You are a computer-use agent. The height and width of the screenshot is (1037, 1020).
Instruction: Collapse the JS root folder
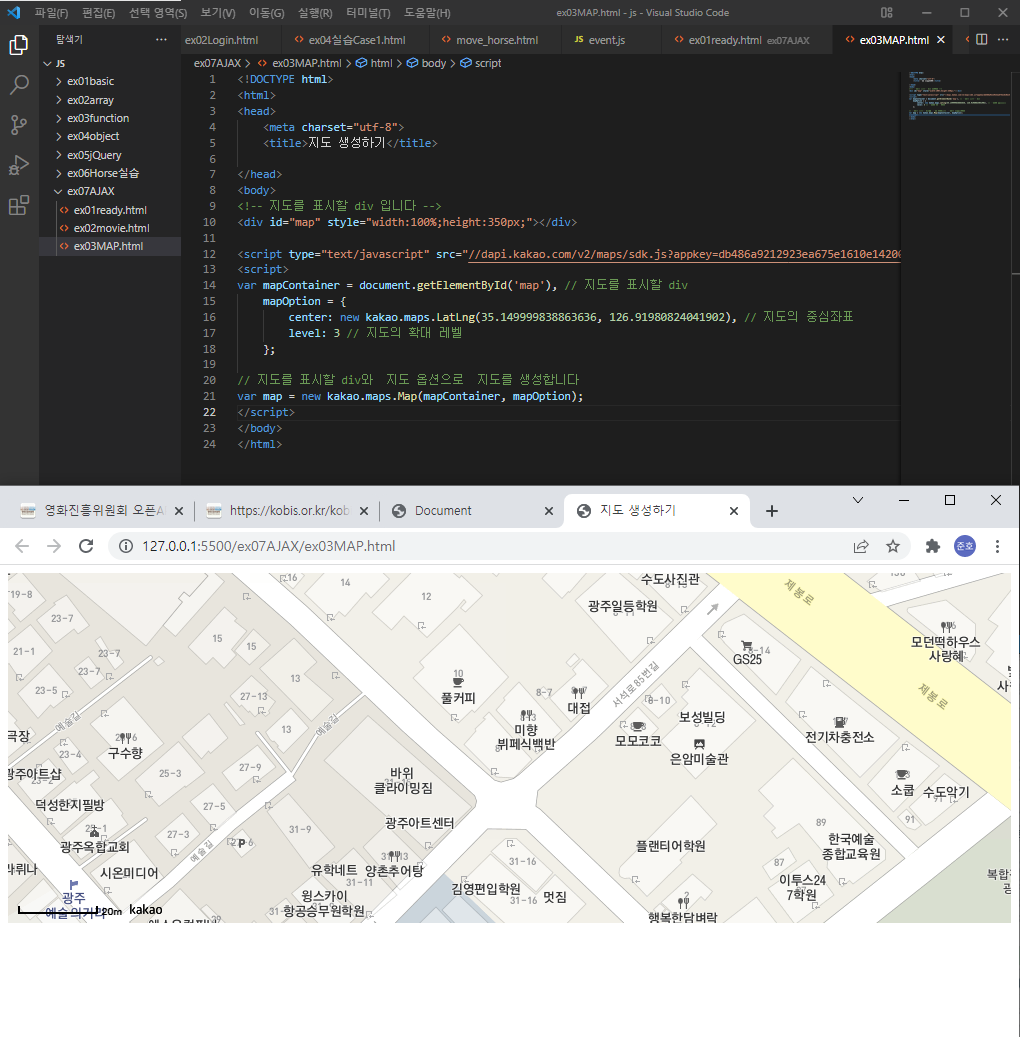click(47, 63)
